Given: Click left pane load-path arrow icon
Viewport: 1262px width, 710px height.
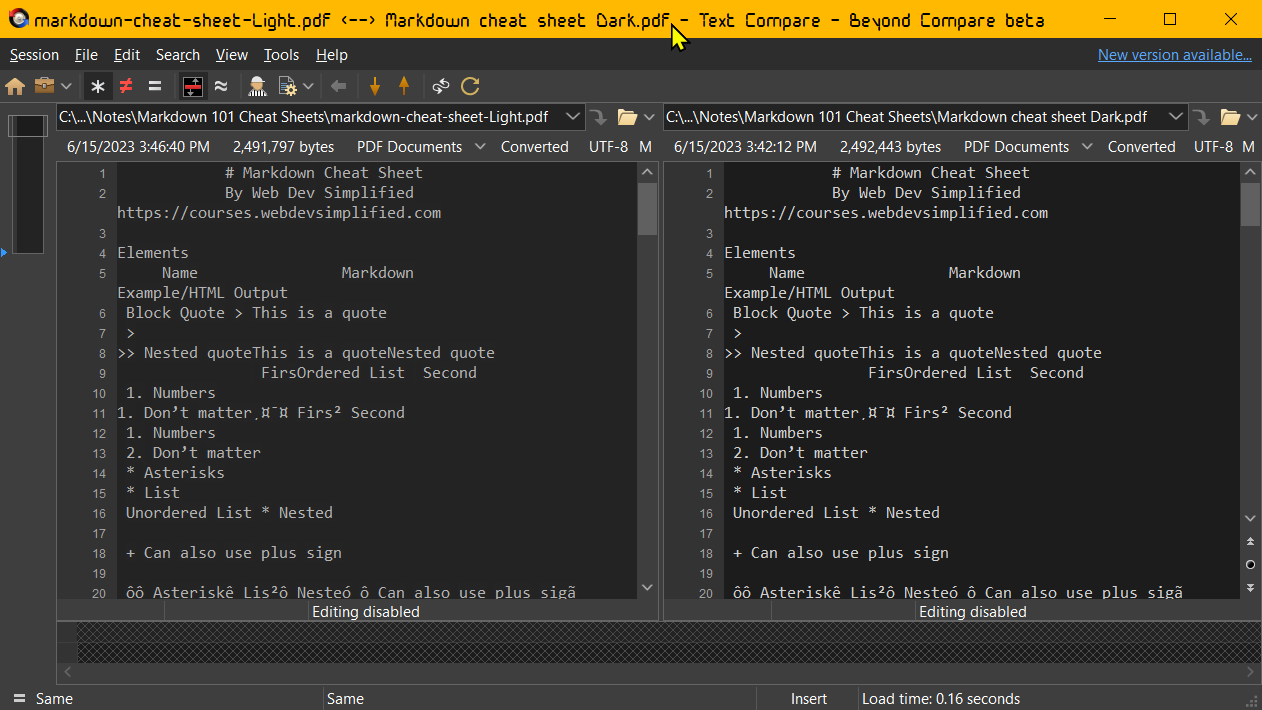Looking at the screenshot, I should [x=598, y=117].
